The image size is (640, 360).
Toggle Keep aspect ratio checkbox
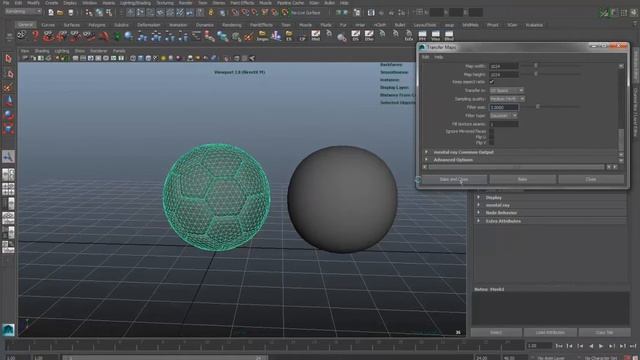pyautogui.click(x=492, y=82)
